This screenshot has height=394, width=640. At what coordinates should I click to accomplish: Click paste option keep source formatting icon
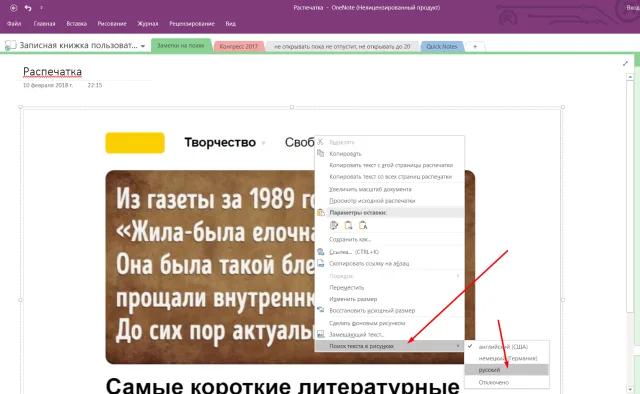coord(334,225)
